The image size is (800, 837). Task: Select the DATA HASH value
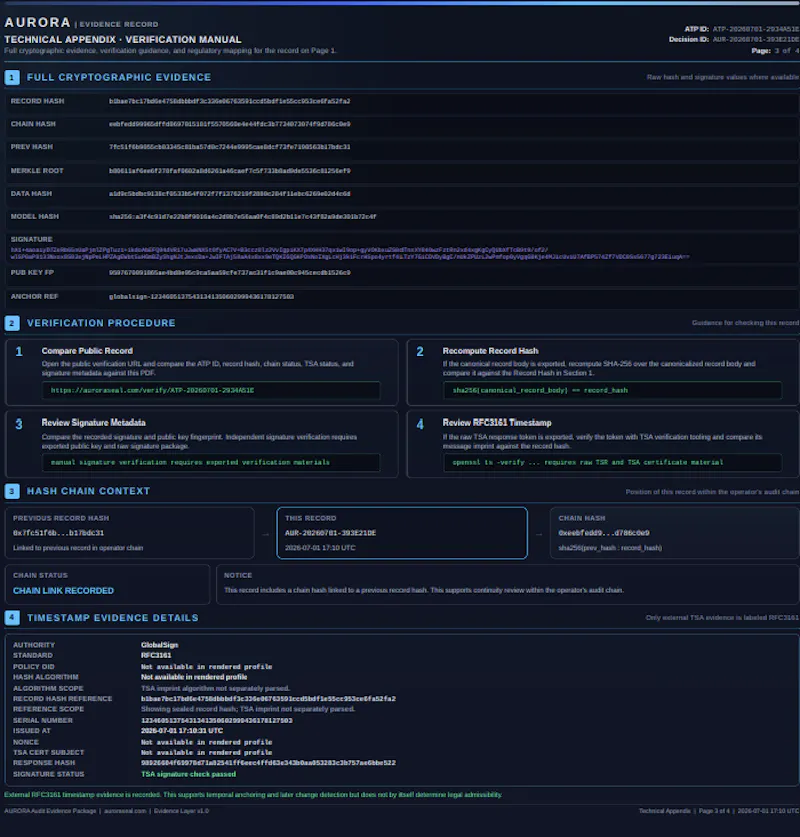pyautogui.click(x=229, y=194)
